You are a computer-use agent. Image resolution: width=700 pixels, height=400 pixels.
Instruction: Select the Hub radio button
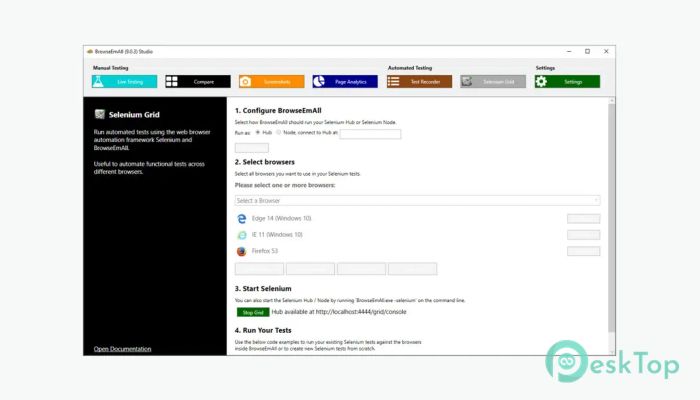coord(258,133)
